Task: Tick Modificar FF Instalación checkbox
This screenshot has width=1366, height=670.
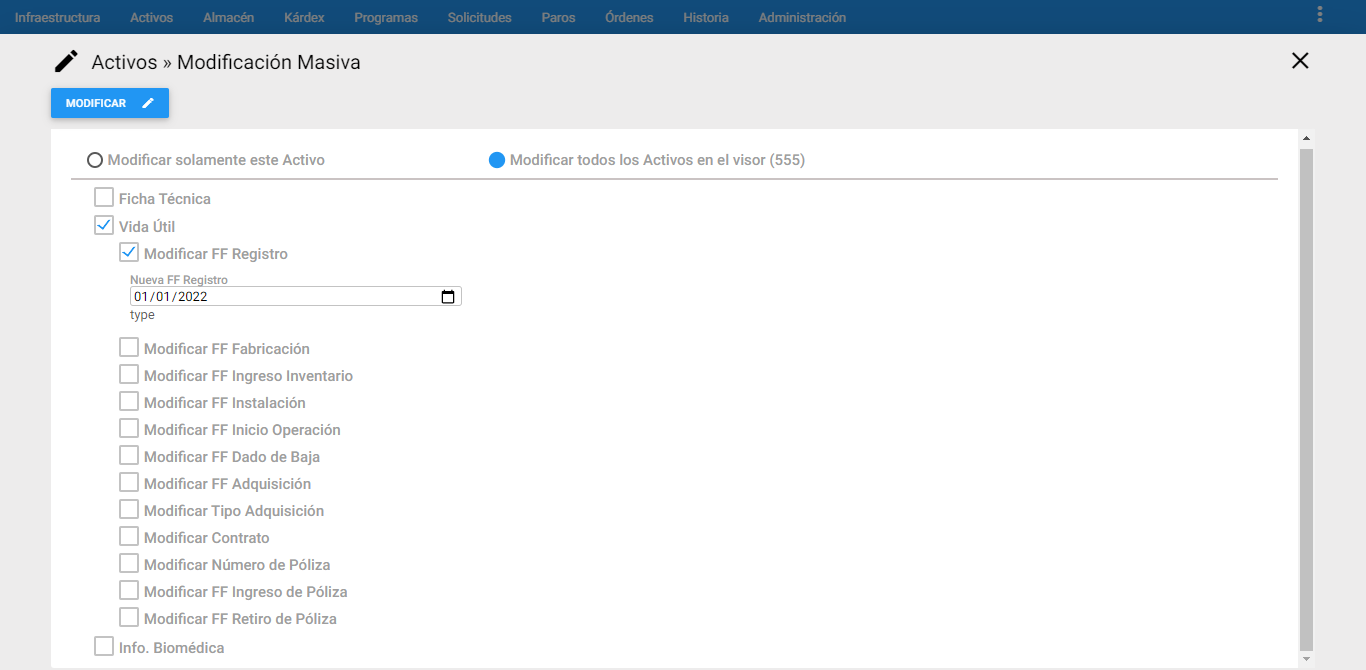Action: [x=129, y=401]
